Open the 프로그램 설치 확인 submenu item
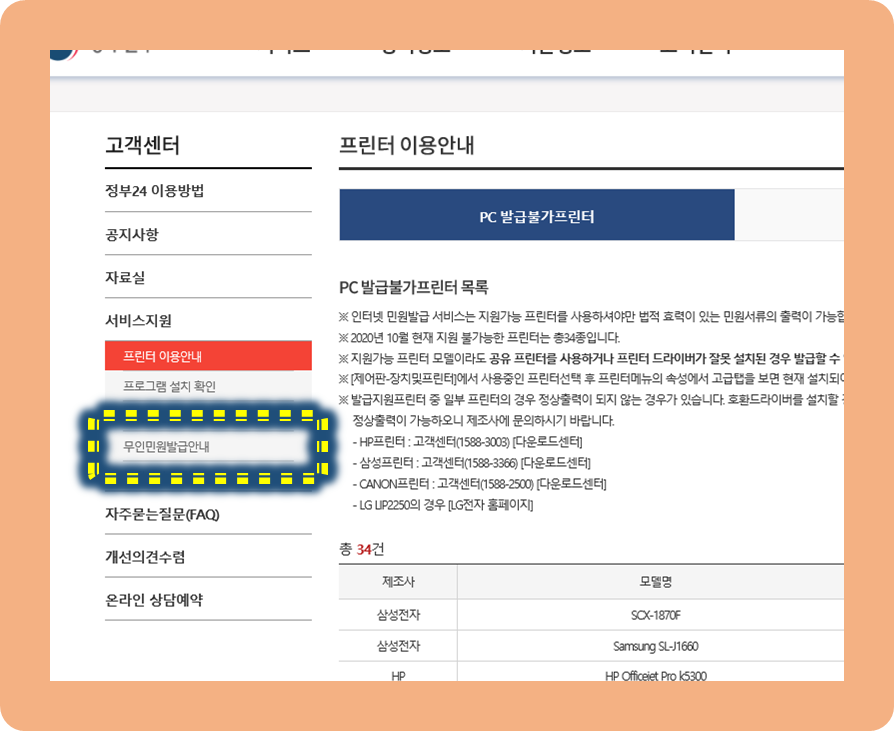This screenshot has height=731, width=894. (x=208, y=386)
